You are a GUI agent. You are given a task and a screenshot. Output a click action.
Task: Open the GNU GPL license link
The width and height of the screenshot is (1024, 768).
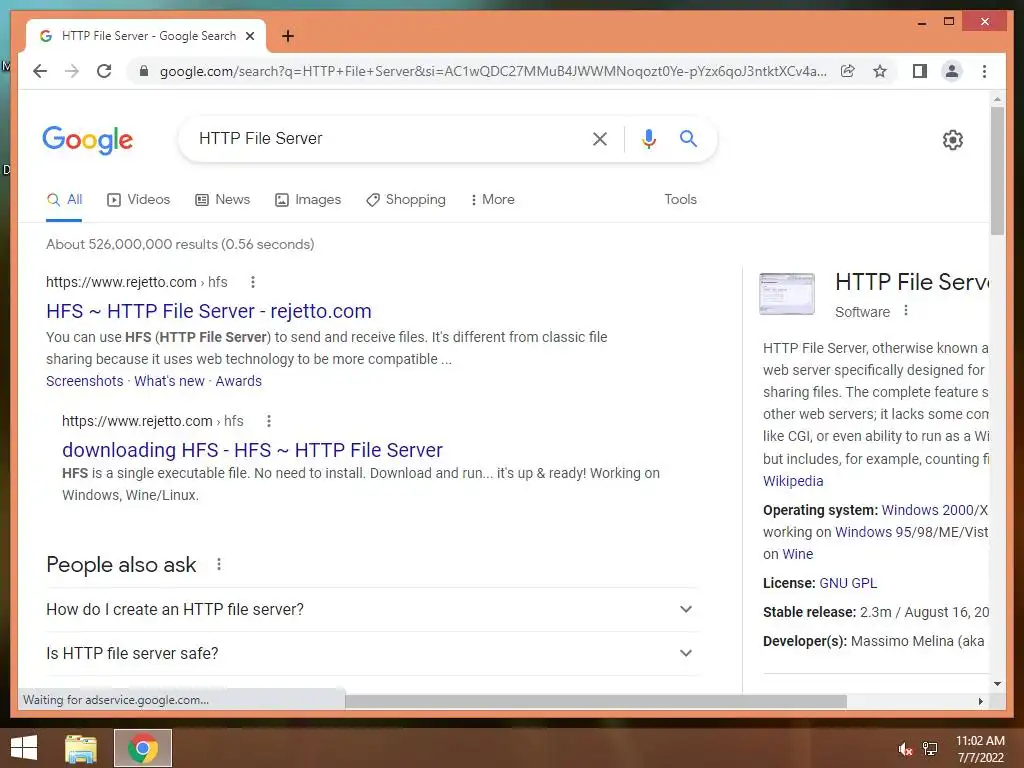pyautogui.click(x=848, y=583)
